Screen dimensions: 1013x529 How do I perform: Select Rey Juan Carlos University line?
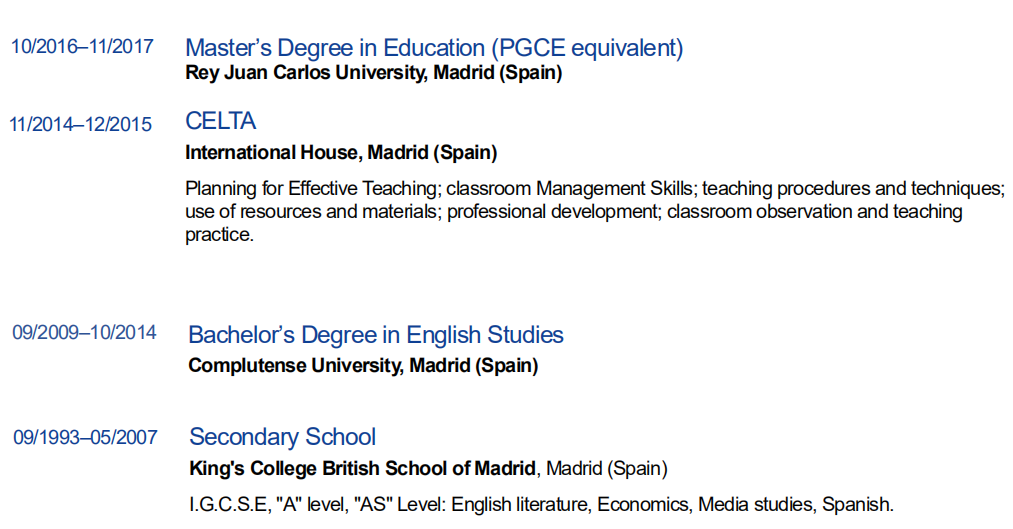[x=373, y=73]
